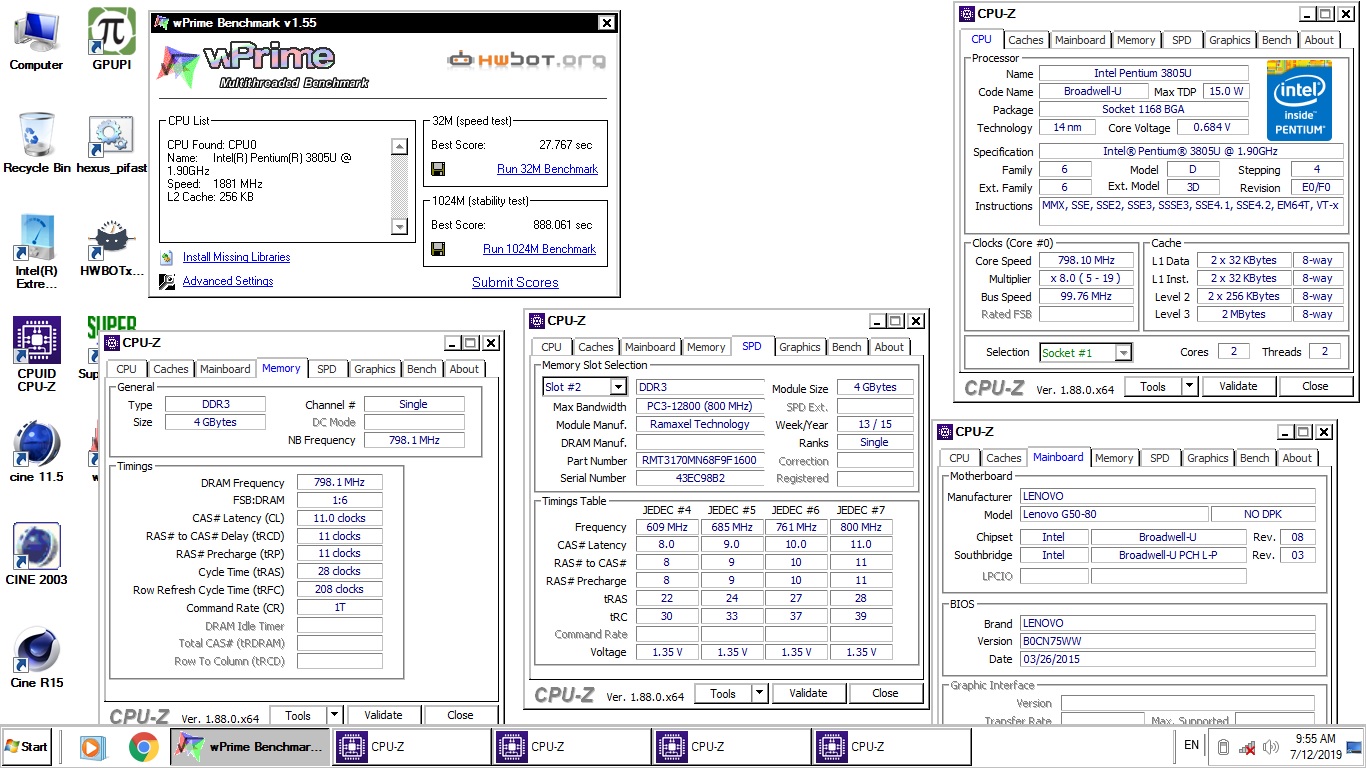
Task: Open SPD tab in Memory window
Action: [327, 369]
